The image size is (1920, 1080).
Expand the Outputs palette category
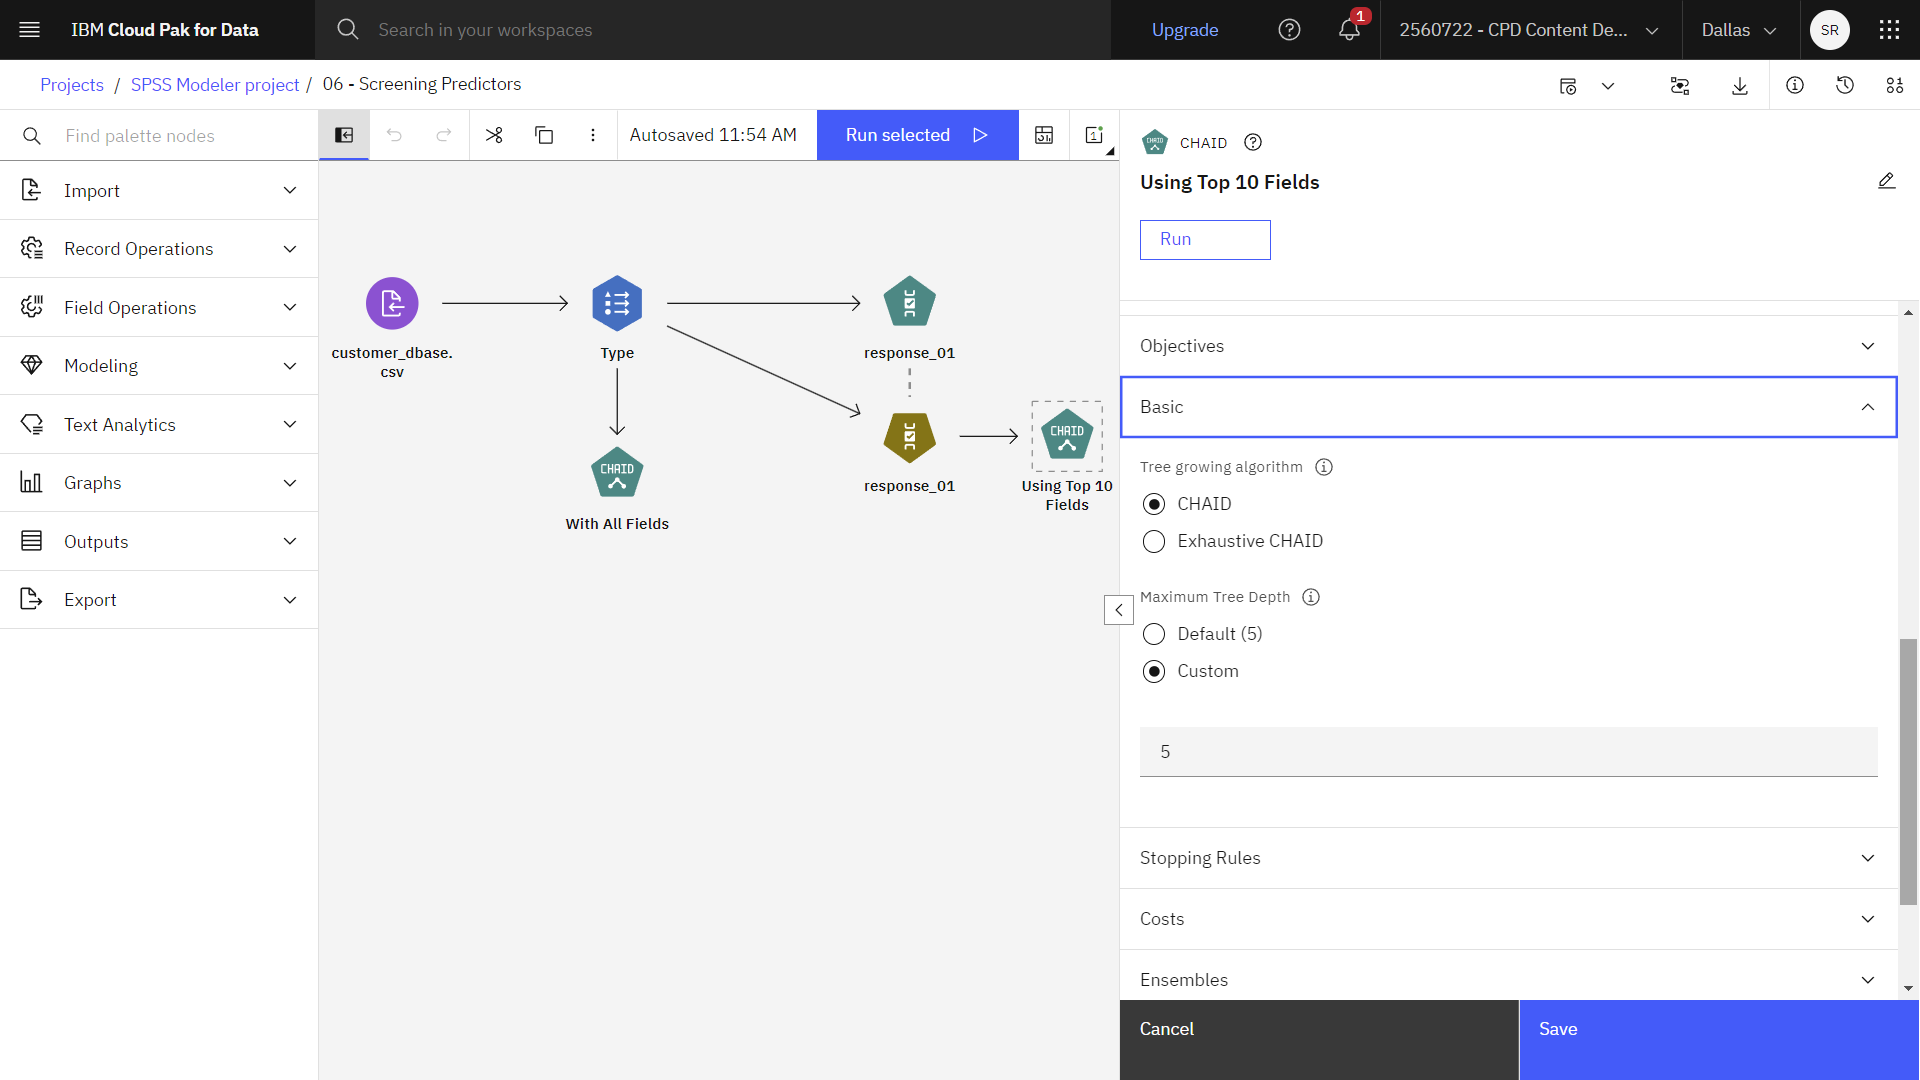(x=159, y=542)
